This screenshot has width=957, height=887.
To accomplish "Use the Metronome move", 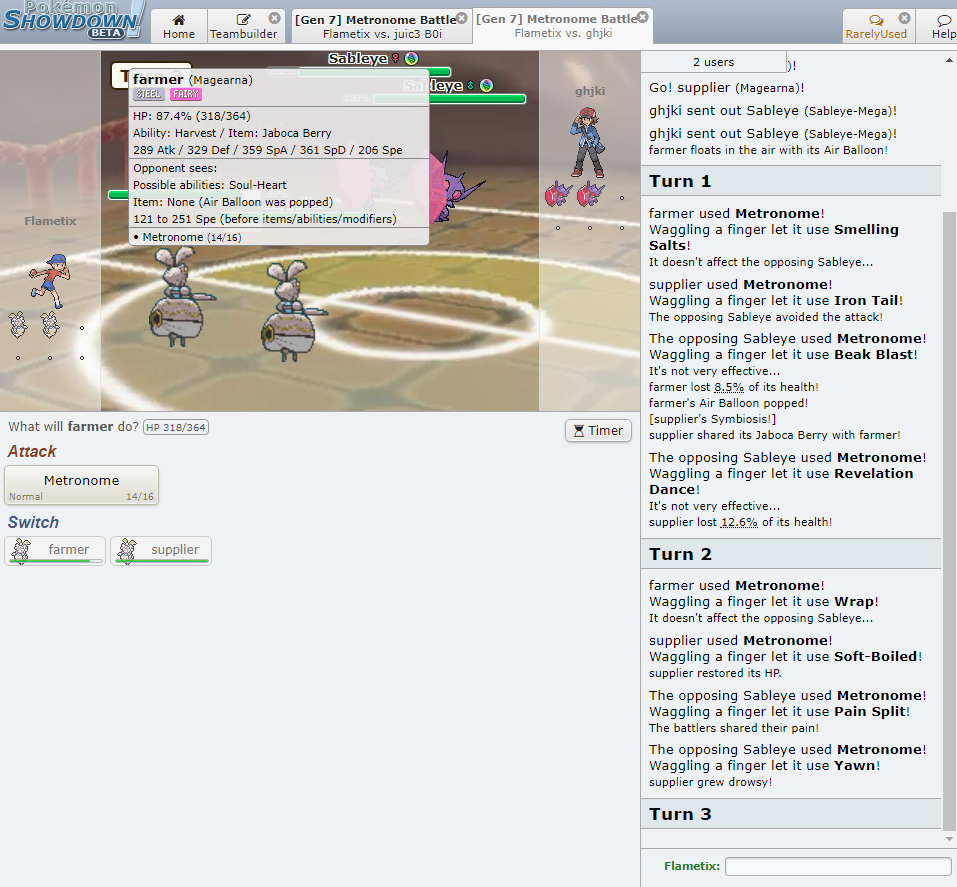I will click(x=81, y=485).
